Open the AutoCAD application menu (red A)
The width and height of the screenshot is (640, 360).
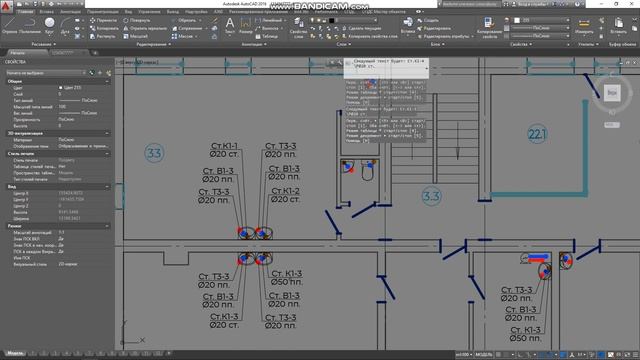tap(7, 7)
